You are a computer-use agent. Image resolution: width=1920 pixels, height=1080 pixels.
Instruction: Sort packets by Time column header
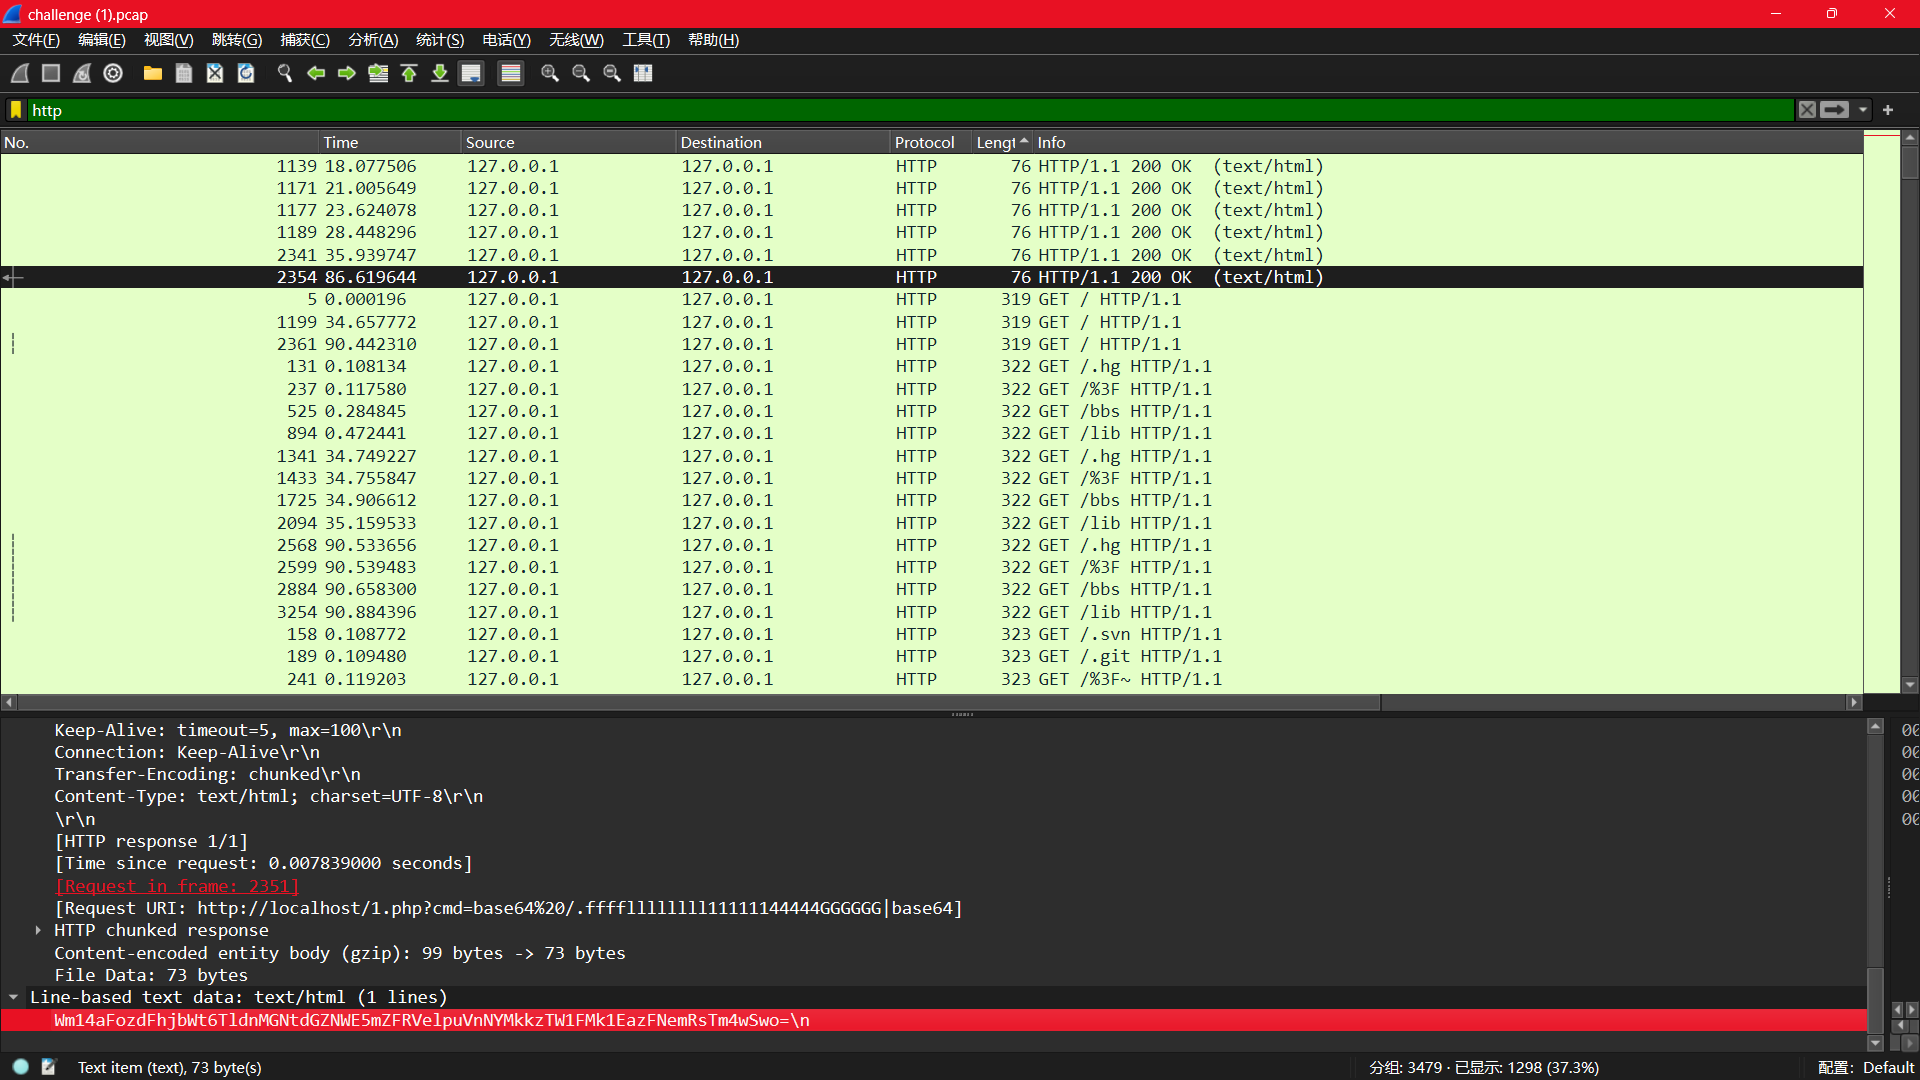click(x=390, y=142)
